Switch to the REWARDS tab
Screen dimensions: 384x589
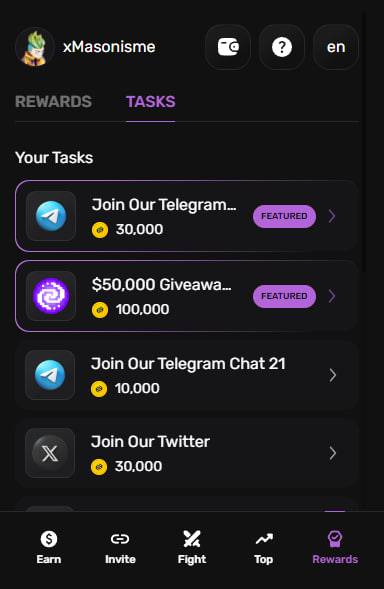click(53, 101)
